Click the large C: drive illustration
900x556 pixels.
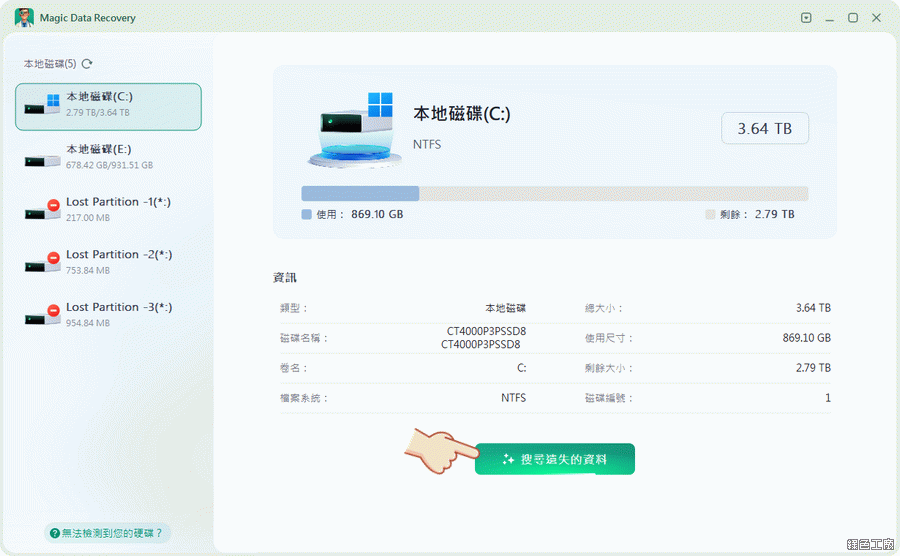[x=355, y=128]
